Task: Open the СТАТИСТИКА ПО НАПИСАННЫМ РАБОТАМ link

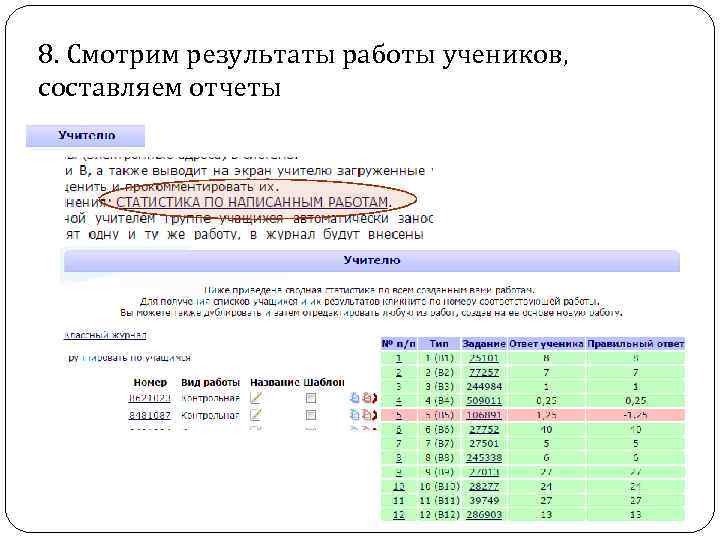Action: [x=253, y=202]
